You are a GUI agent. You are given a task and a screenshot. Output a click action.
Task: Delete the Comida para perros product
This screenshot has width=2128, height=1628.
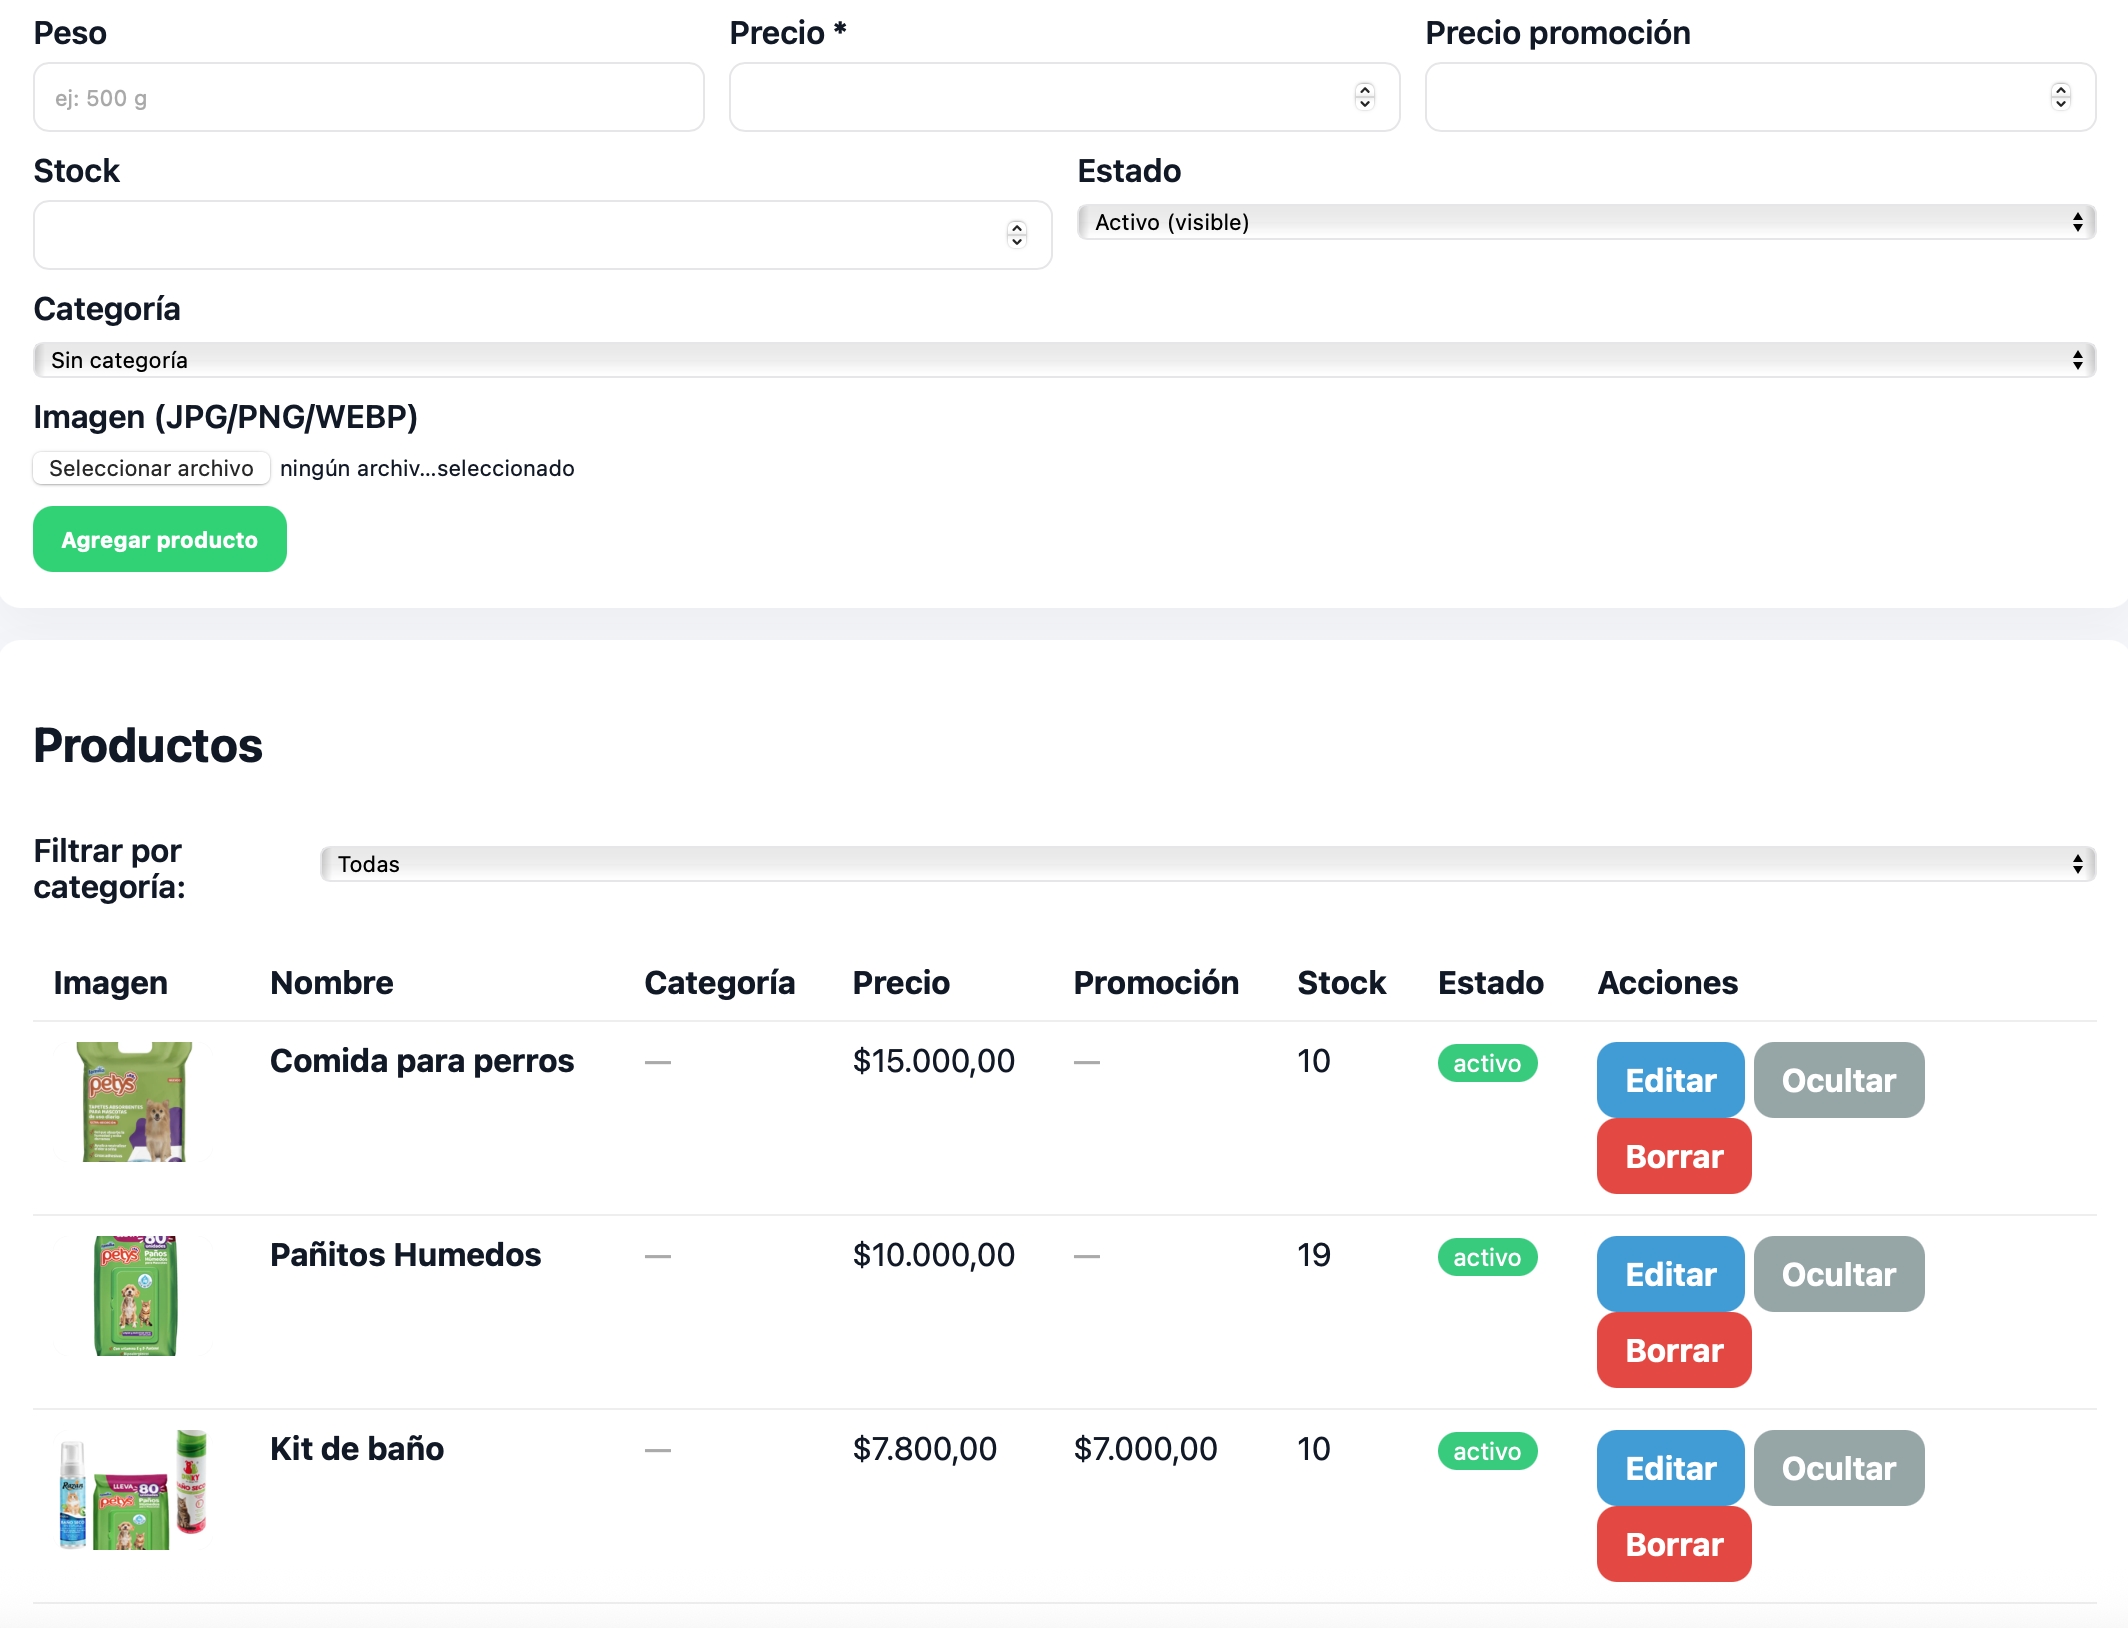point(1674,1156)
